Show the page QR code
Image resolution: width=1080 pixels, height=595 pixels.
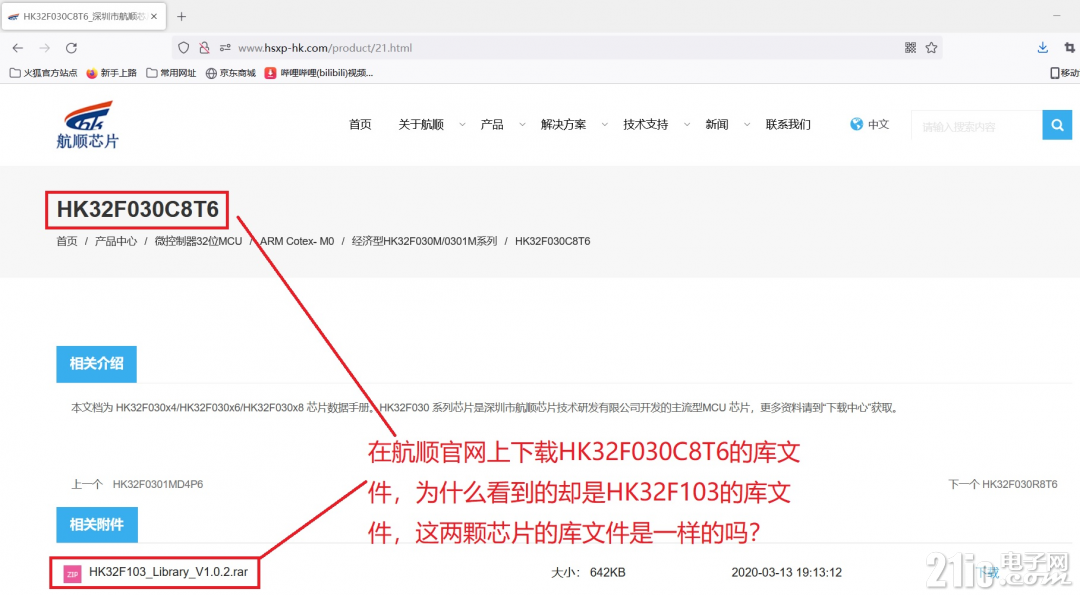911,48
